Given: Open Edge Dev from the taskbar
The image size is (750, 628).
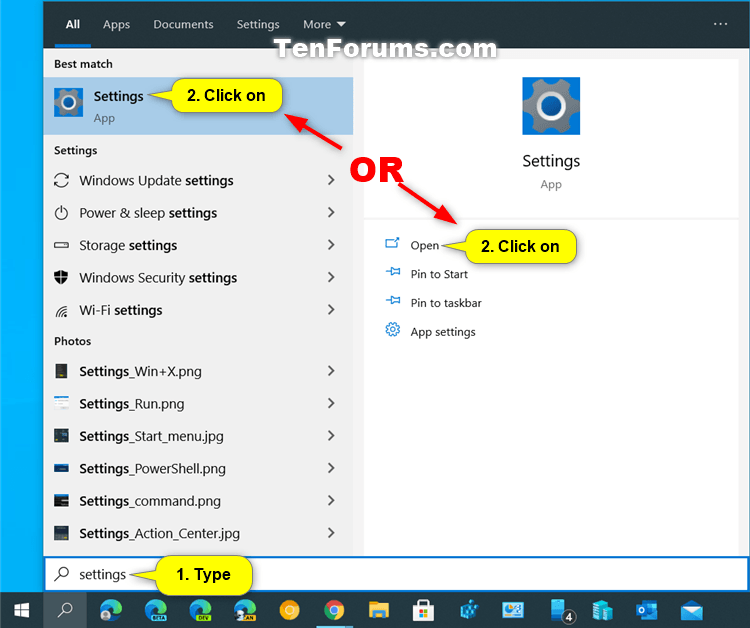Looking at the screenshot, I should tap(200, 610).
